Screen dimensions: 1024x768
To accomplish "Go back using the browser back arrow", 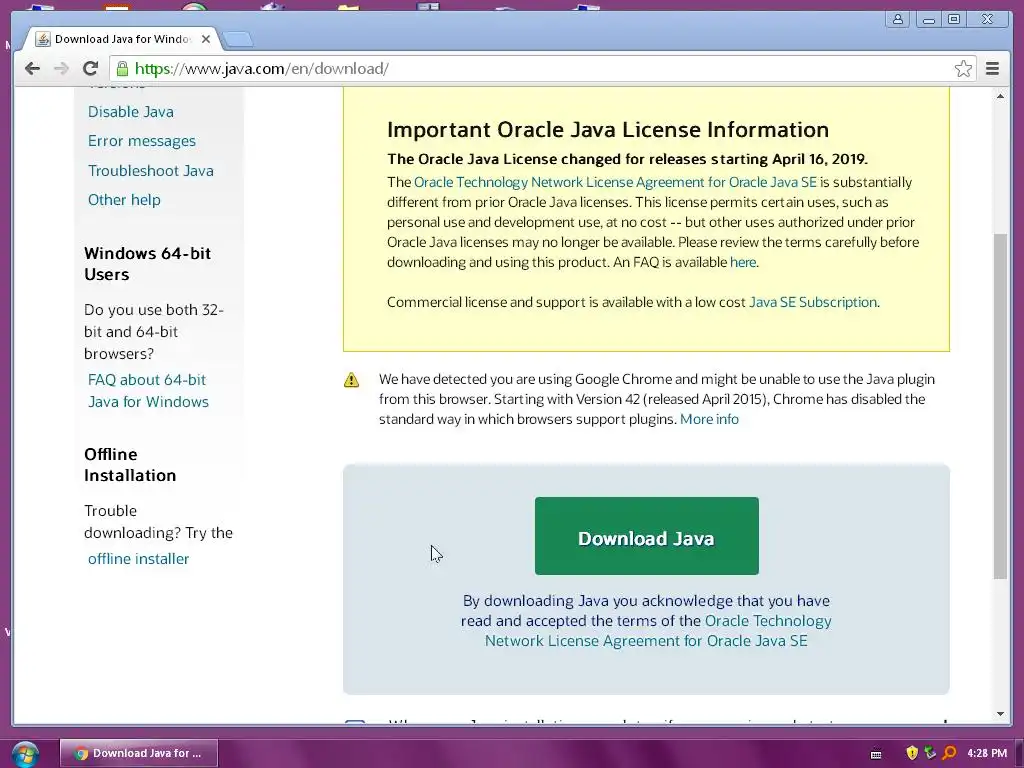I will [x=32, y=69].
